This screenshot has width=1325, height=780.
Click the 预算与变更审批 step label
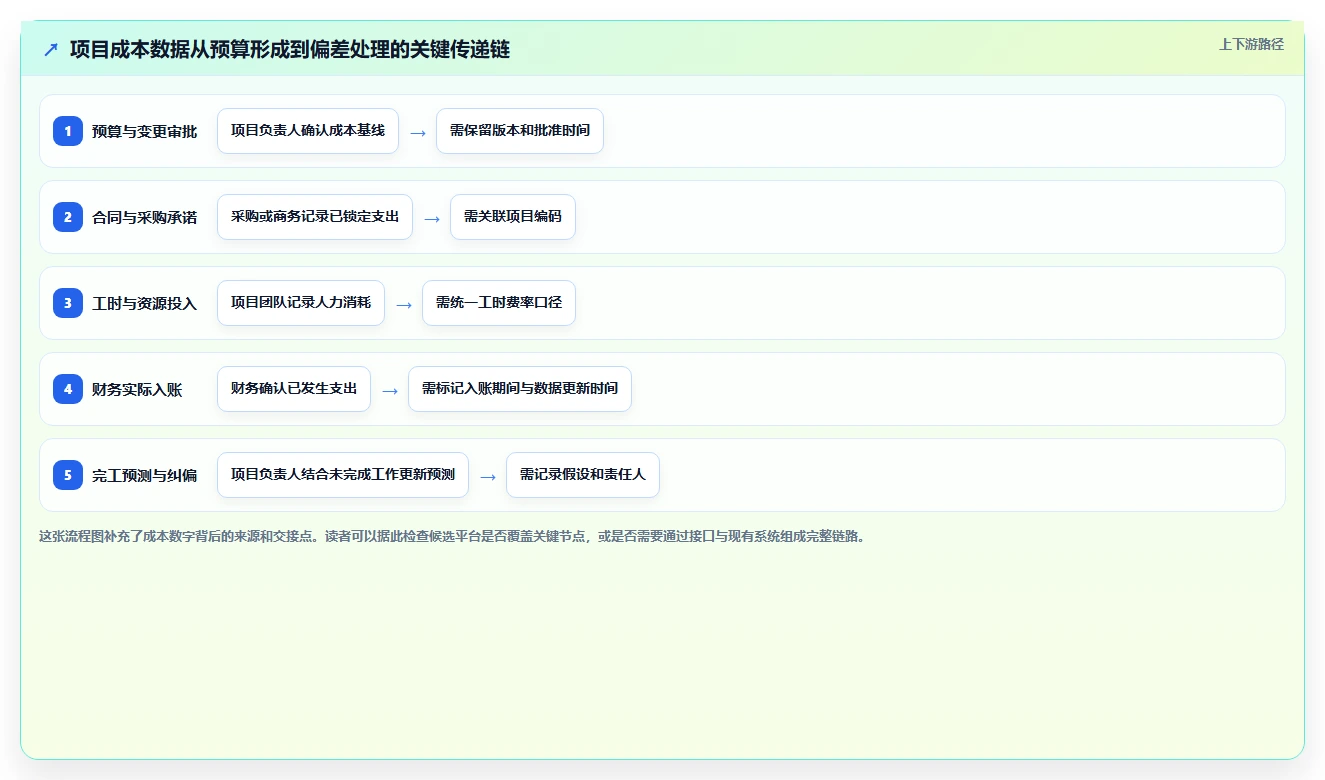(145, 131)
